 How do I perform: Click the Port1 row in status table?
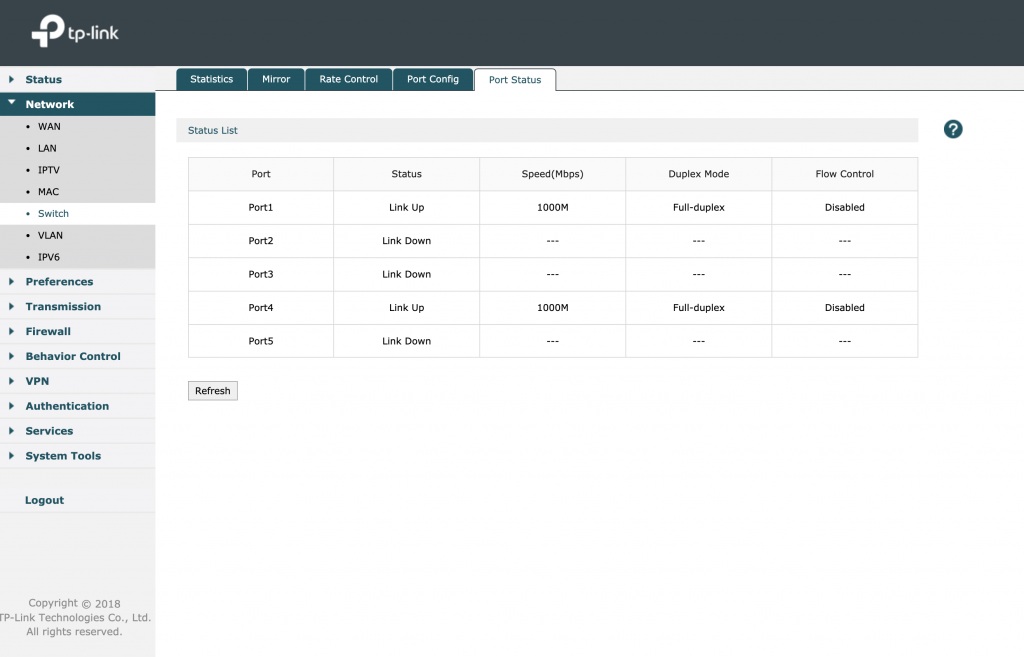click(261, 208)
